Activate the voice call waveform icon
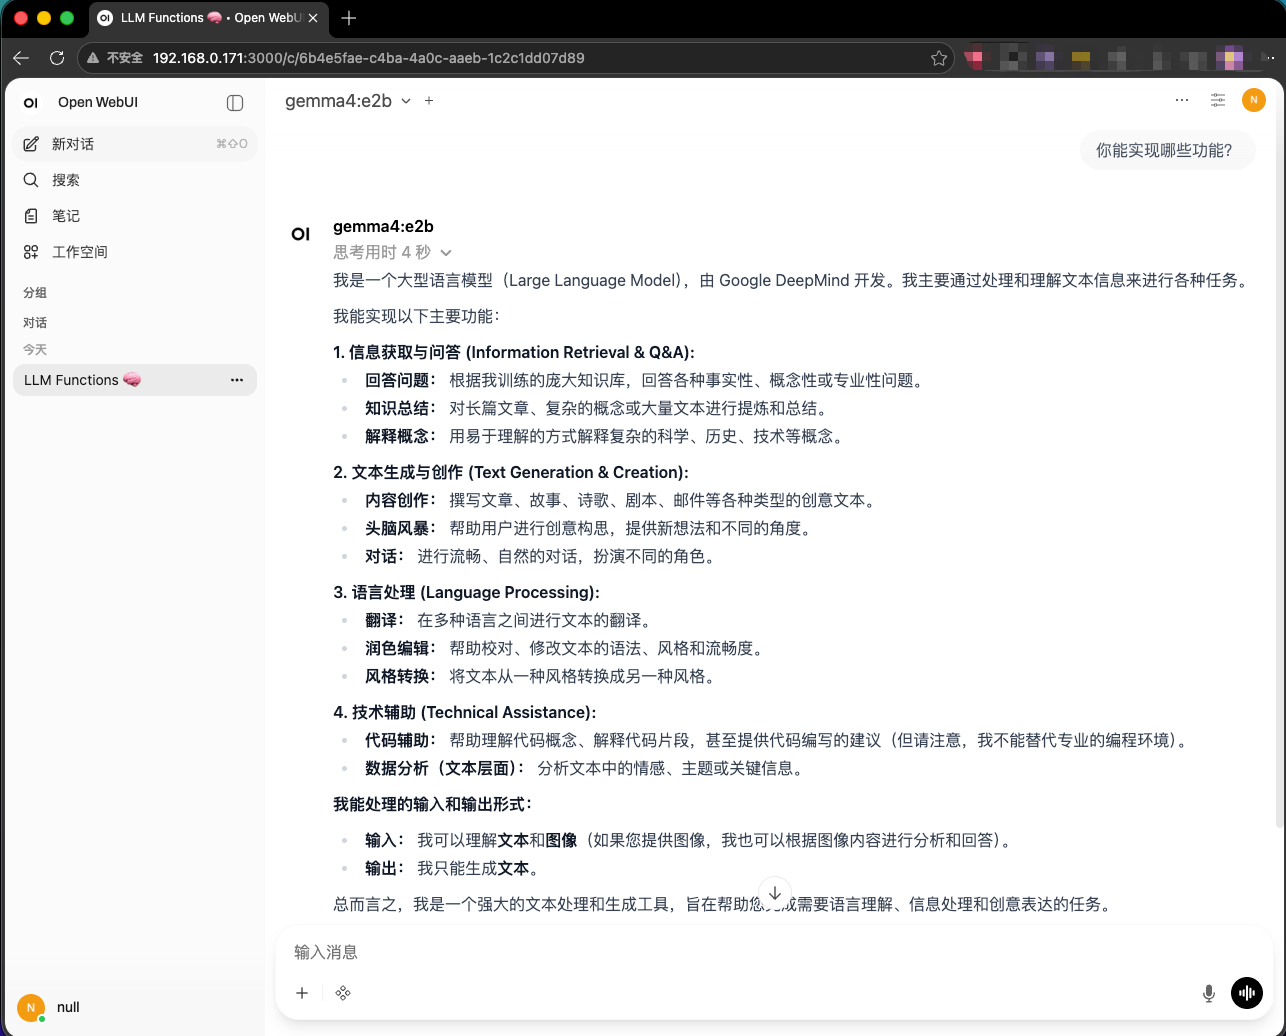This screenshot has width=1286, height=1036. pyautogui.click(x=1247, y=993)
